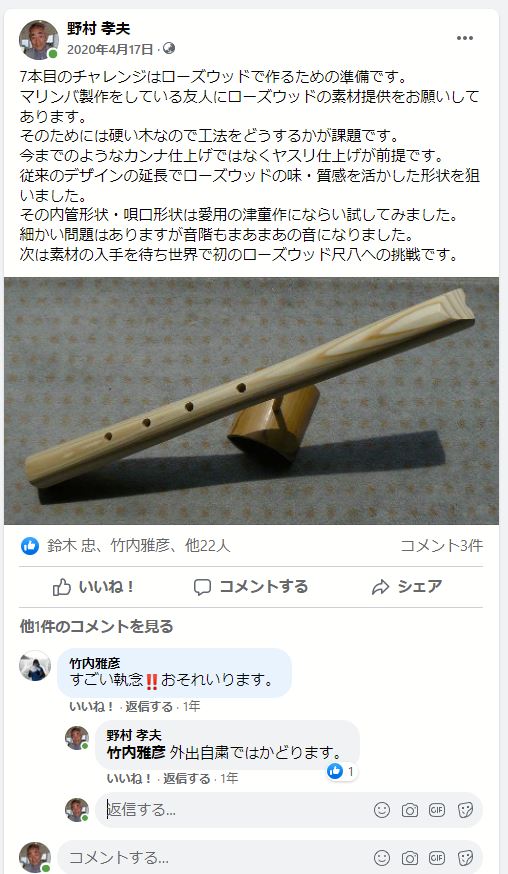Open the shakuhachi photo
The width and height of the screenshot is (508, 874).
251,401
